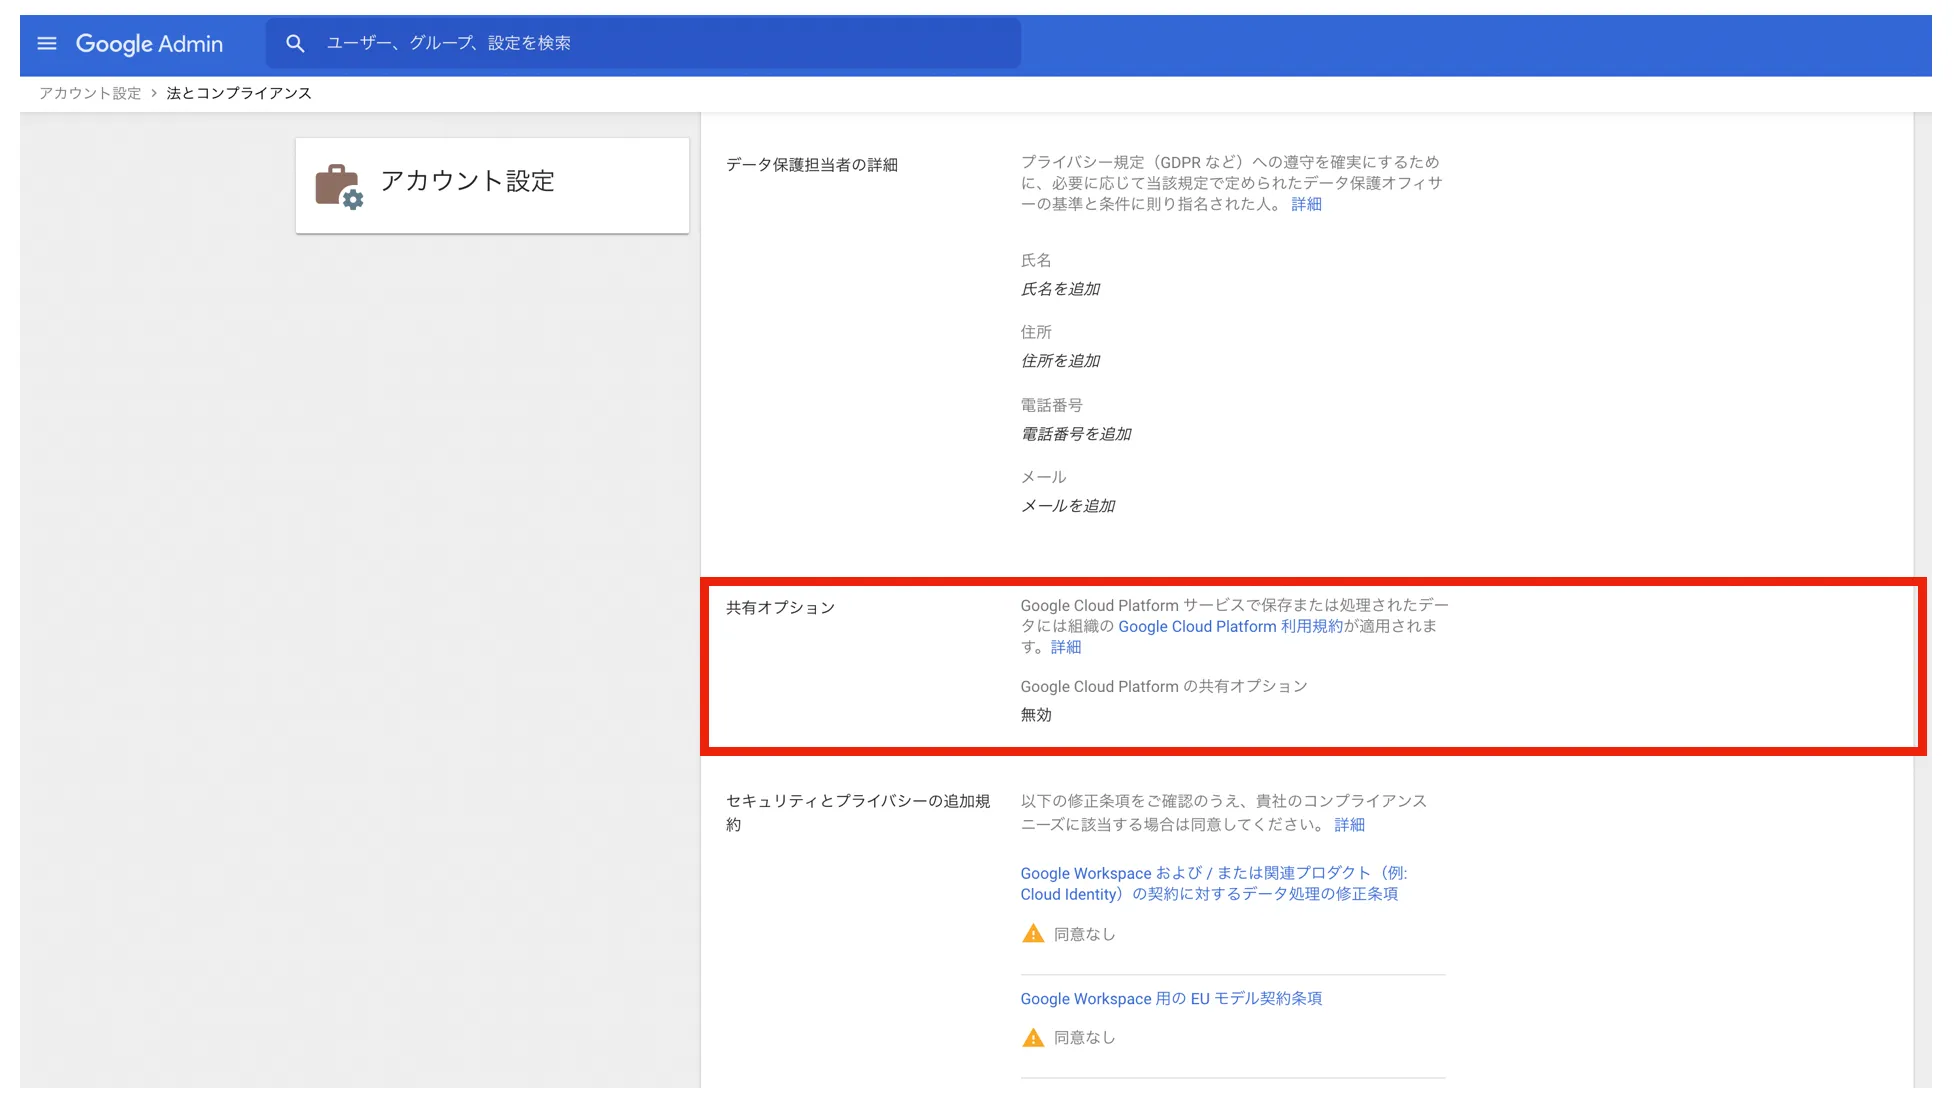Screen dimensions: 1954x1108
Task: Click the briefcase account settings icon
Action: [x=339, y=186]
